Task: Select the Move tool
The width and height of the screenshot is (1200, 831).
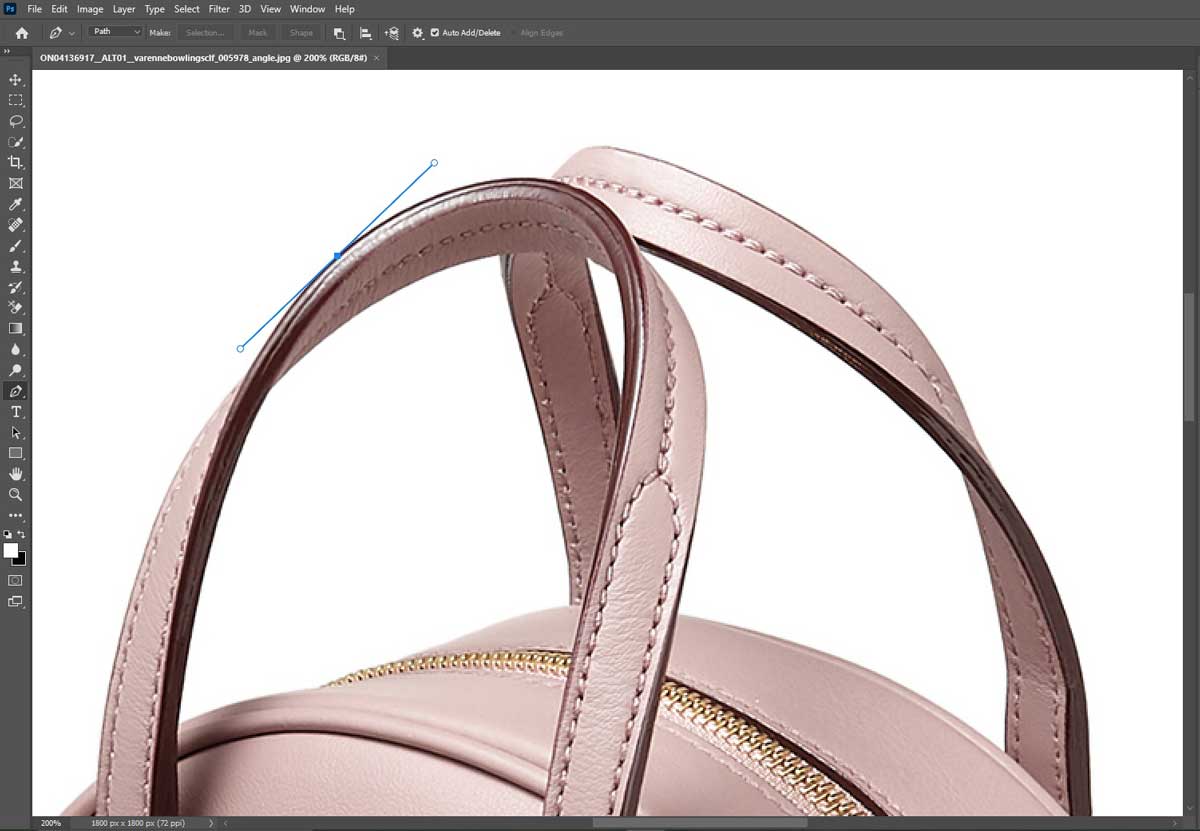Action: (15, 79)
